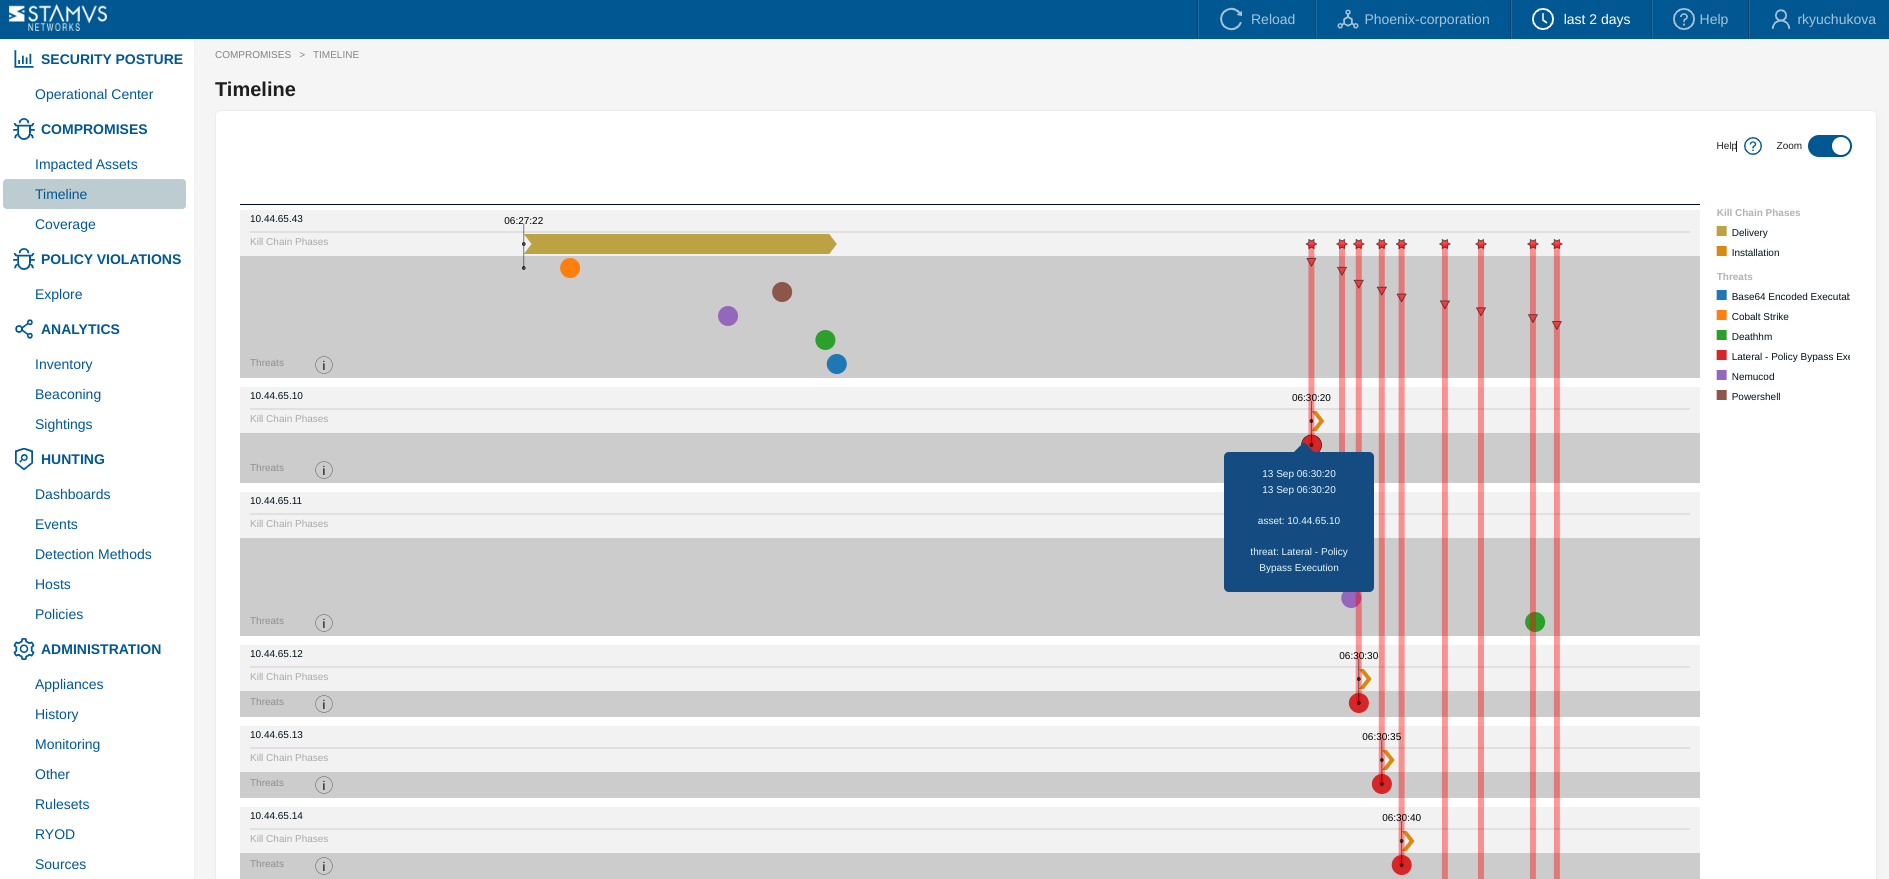The image size is (1889, 879).
Task: Click the help circle icon beside Zoom
Action: click(1753, 146)
